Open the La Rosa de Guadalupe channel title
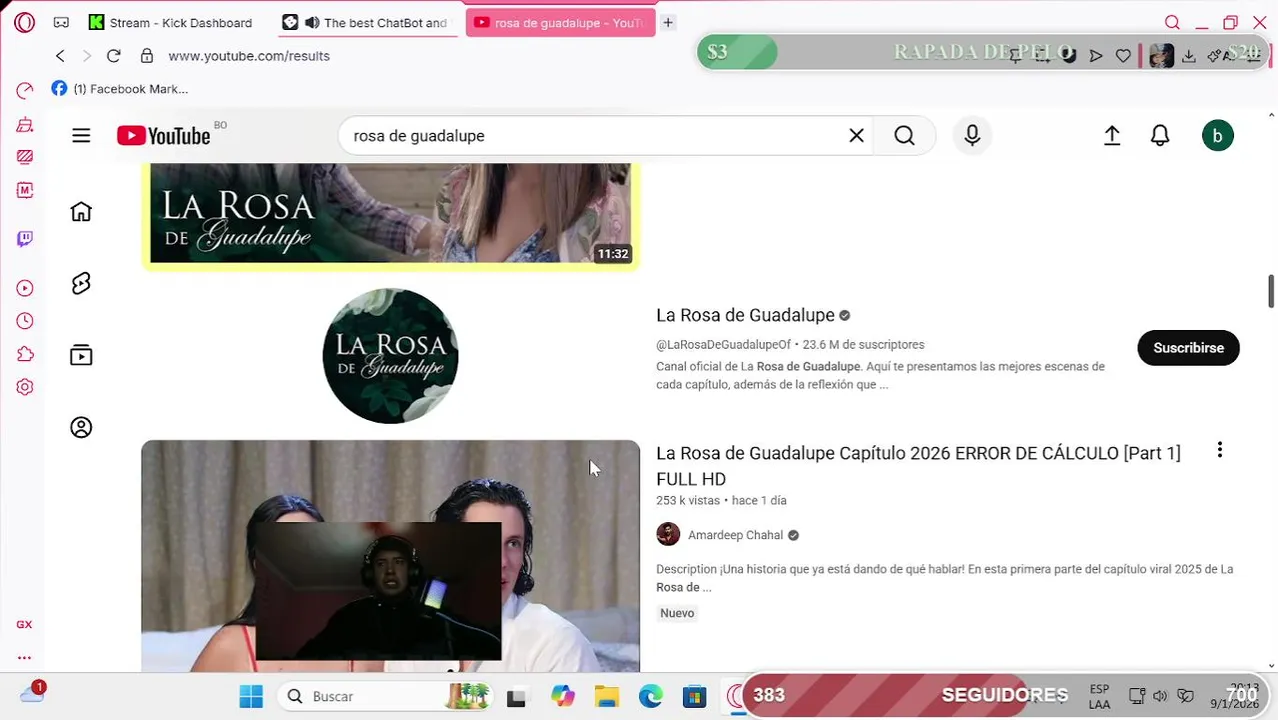Viewport: 1278px width, 720px height. click(745, 315)
